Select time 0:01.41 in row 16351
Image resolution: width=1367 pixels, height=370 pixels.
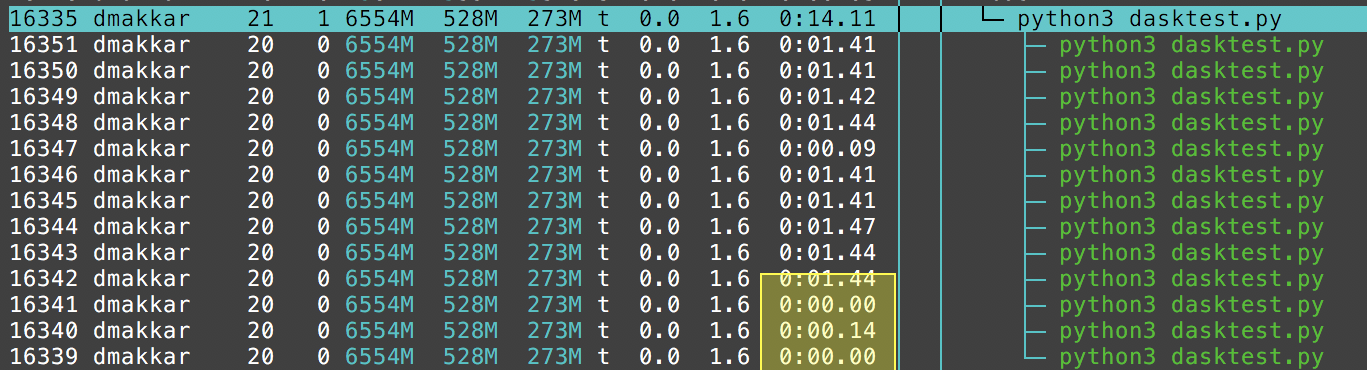point(827,45)
